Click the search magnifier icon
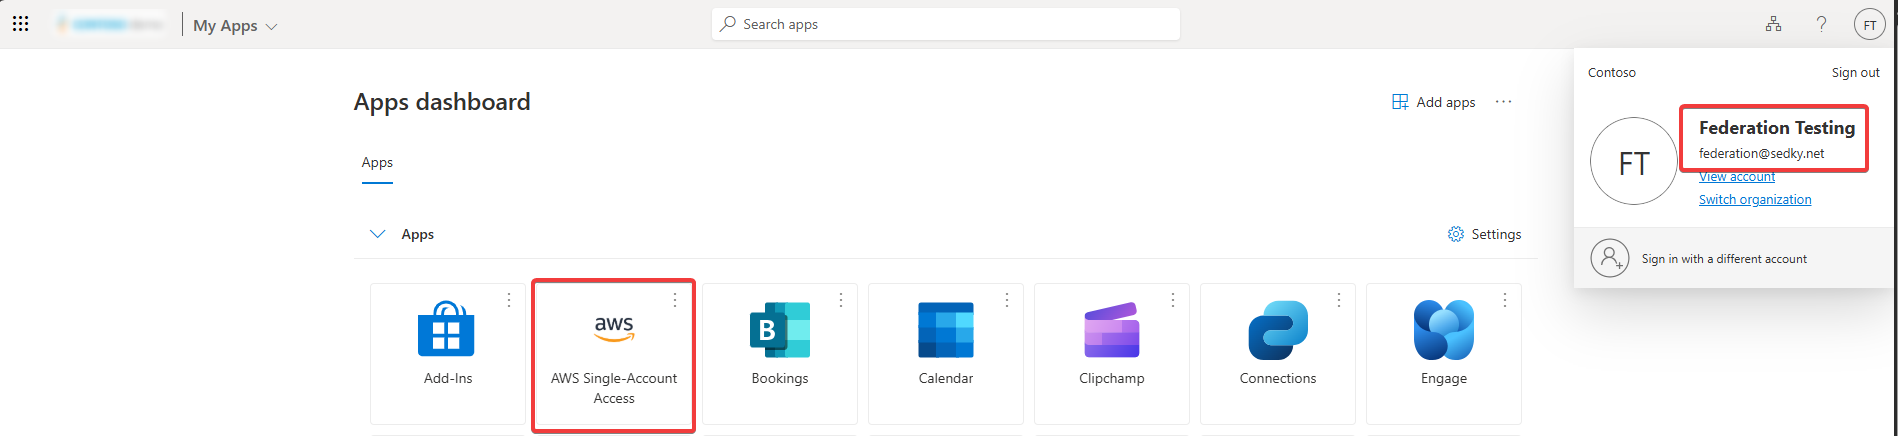This screenshot has height=436, width=1898. tap(728, 24)
